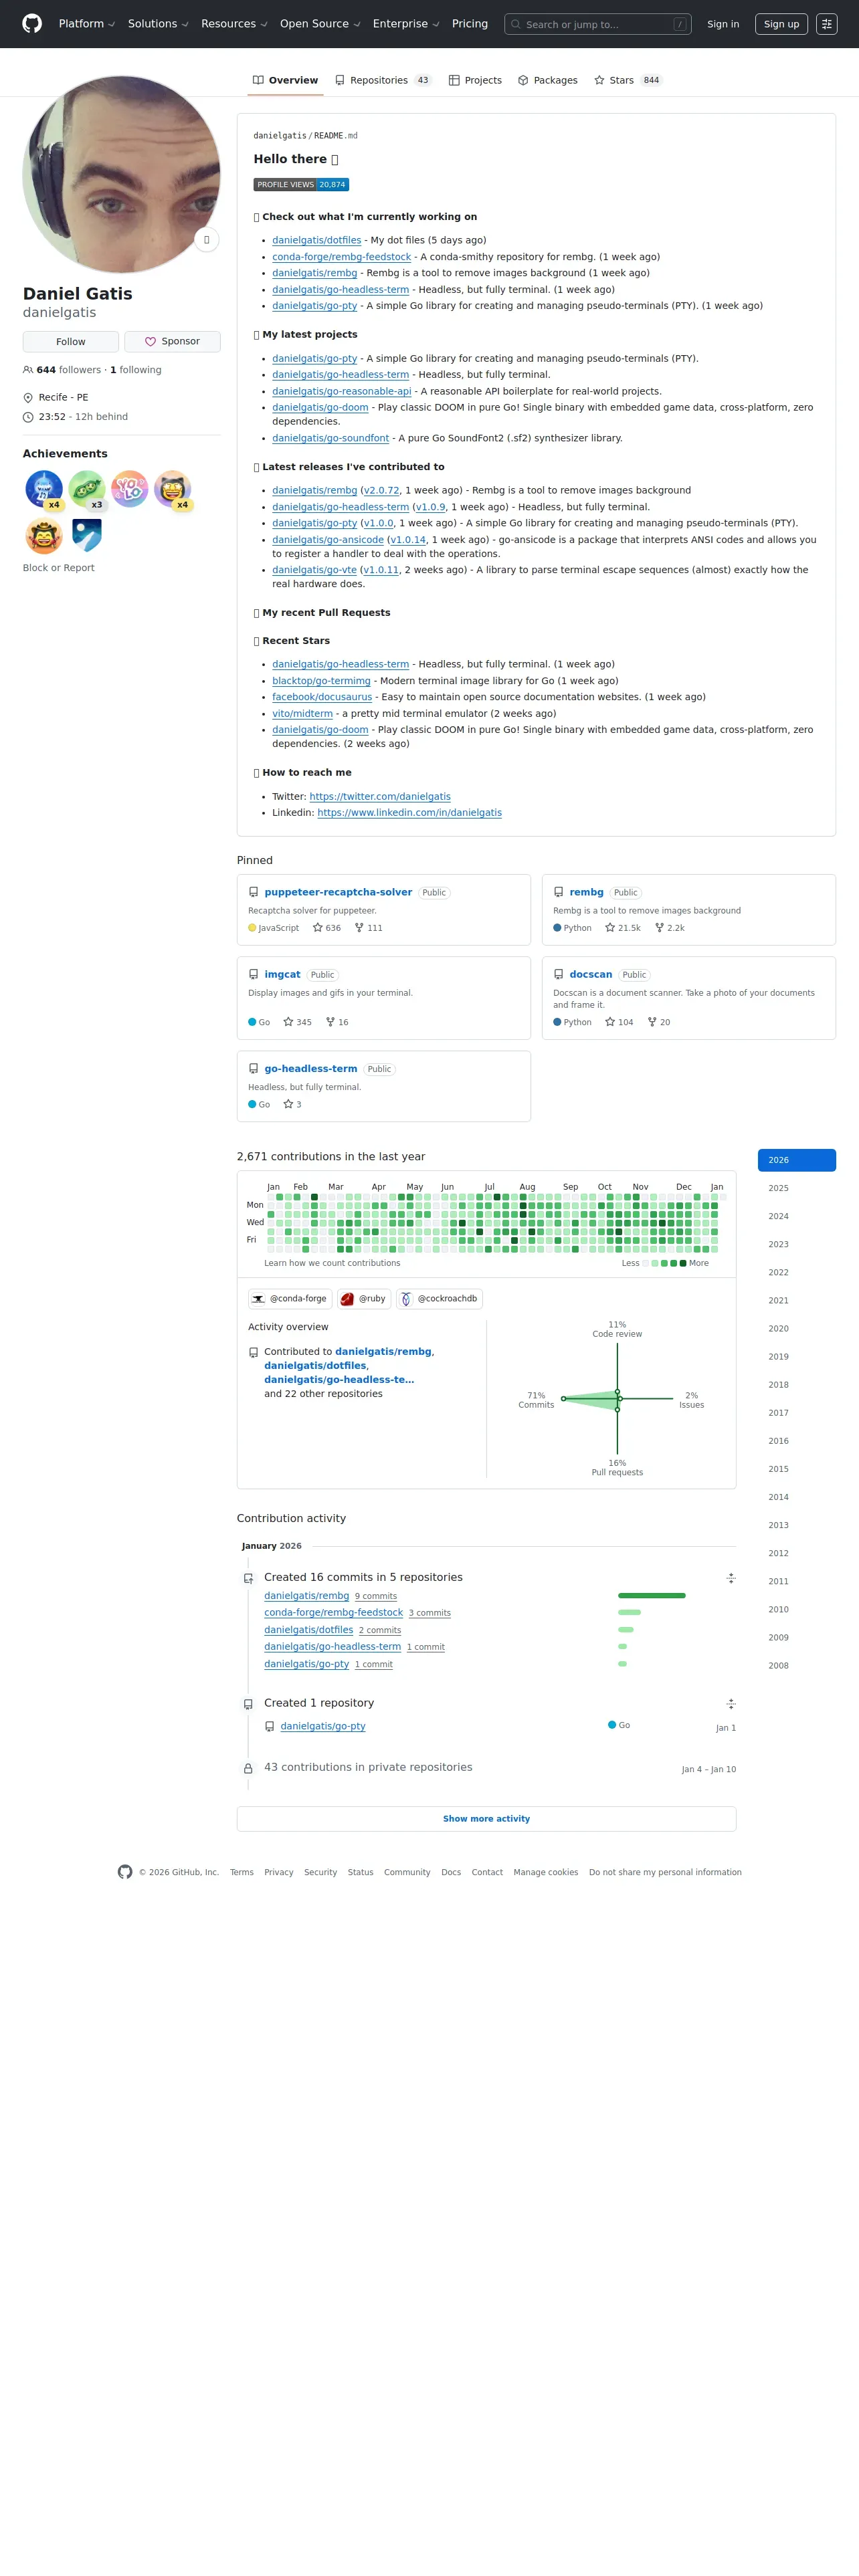Expand the Resources menu

pos(234,24)
